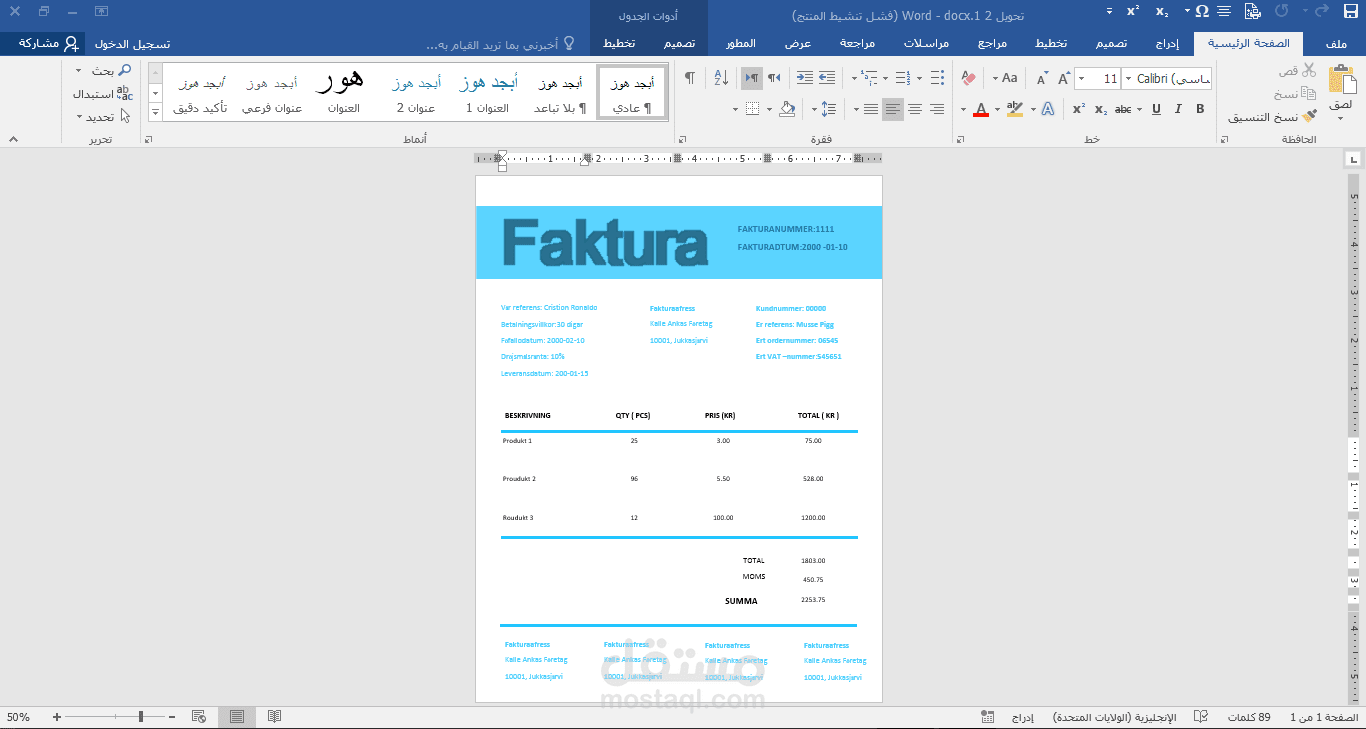
Task: Click the Numbering list icon
Action: [x=904, y=78]
